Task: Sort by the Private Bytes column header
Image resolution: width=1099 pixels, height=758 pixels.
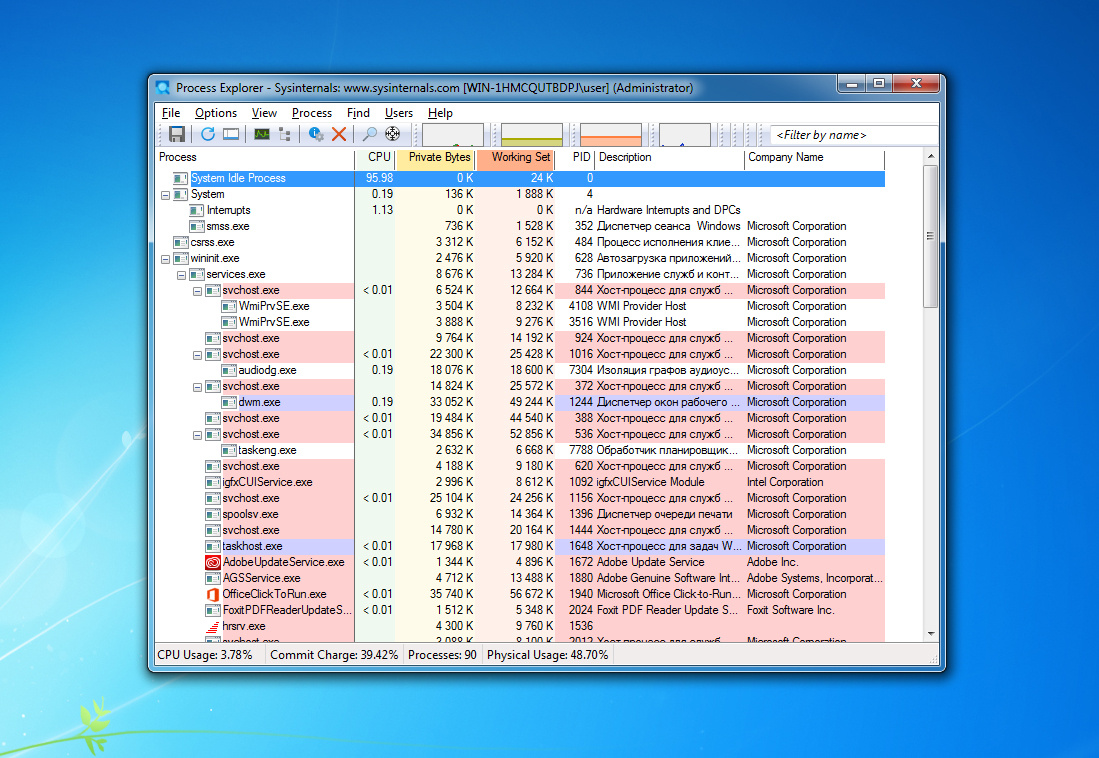Action: tap(436, 158)
